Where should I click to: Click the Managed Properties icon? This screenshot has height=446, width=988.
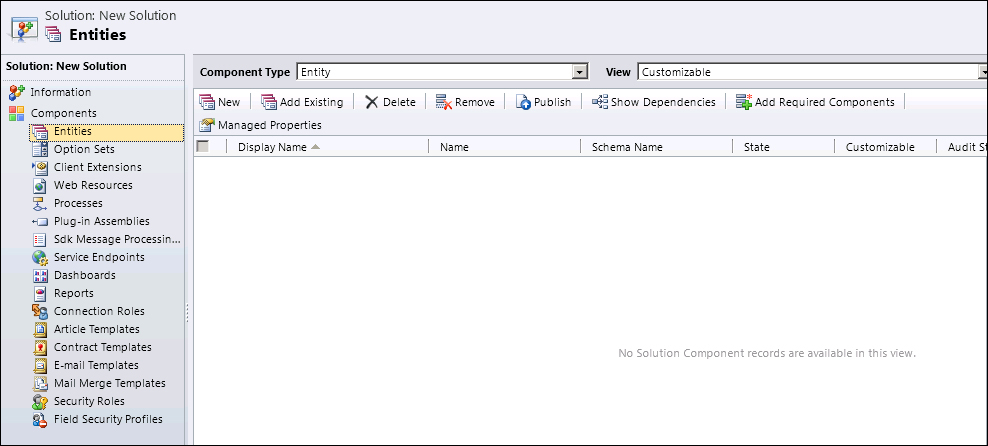coord(207,125)
